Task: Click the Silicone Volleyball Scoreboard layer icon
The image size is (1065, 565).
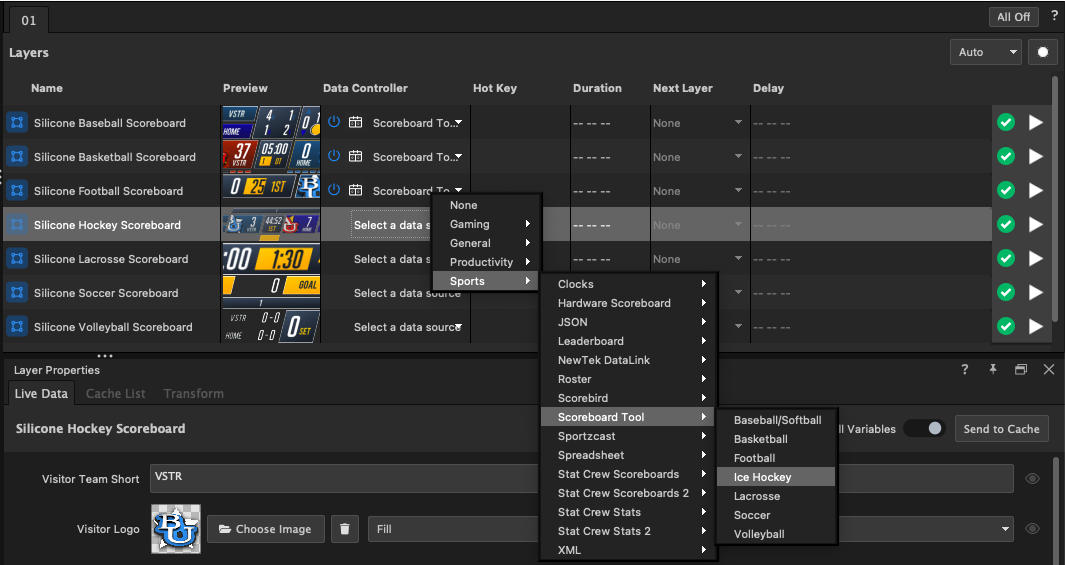Action: tap(17, 327)
